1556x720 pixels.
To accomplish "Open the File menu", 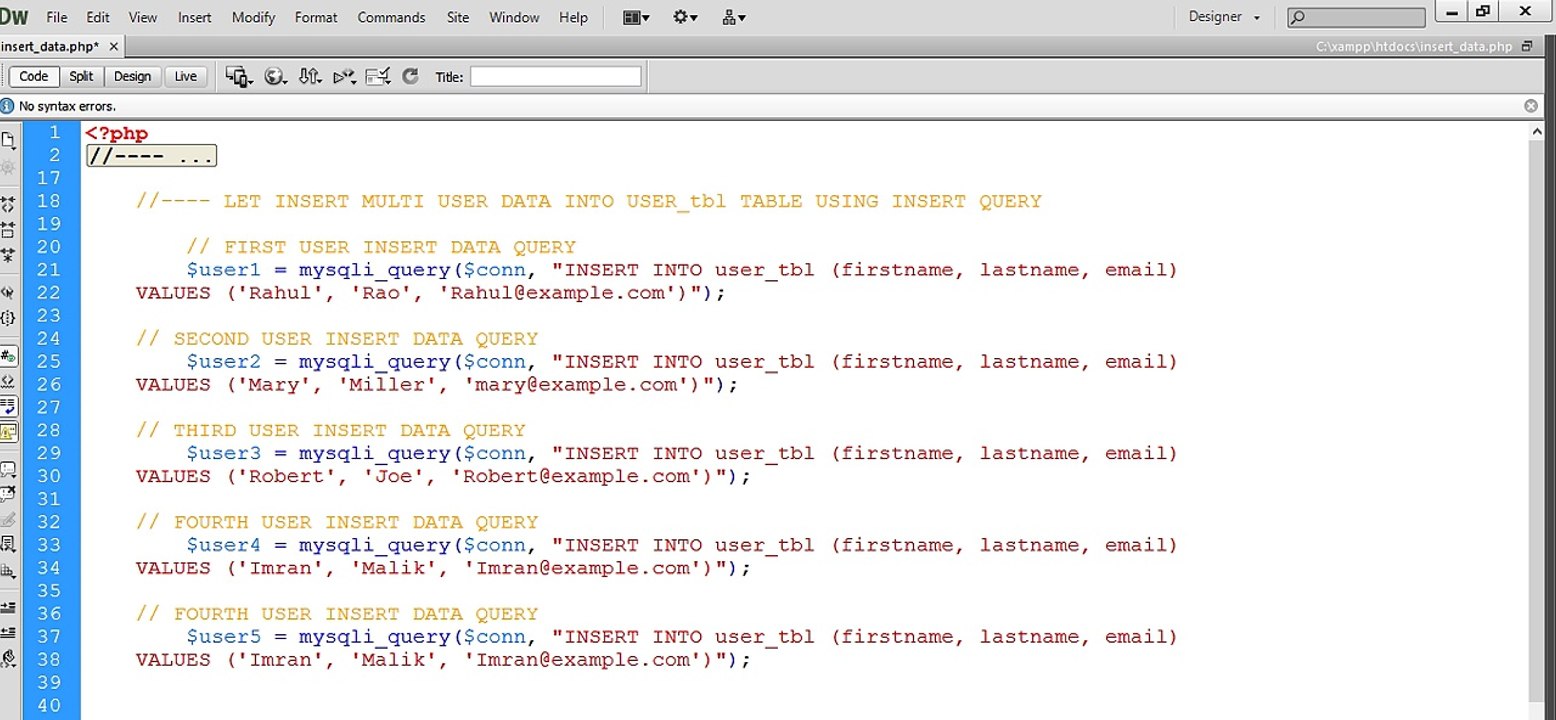I will [x=57, y=17].
